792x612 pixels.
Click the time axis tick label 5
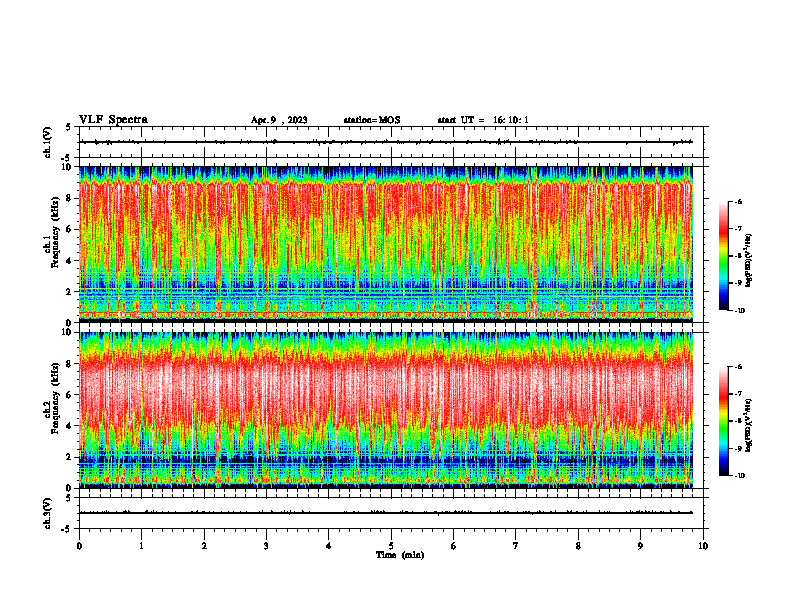tap(391, 546)
